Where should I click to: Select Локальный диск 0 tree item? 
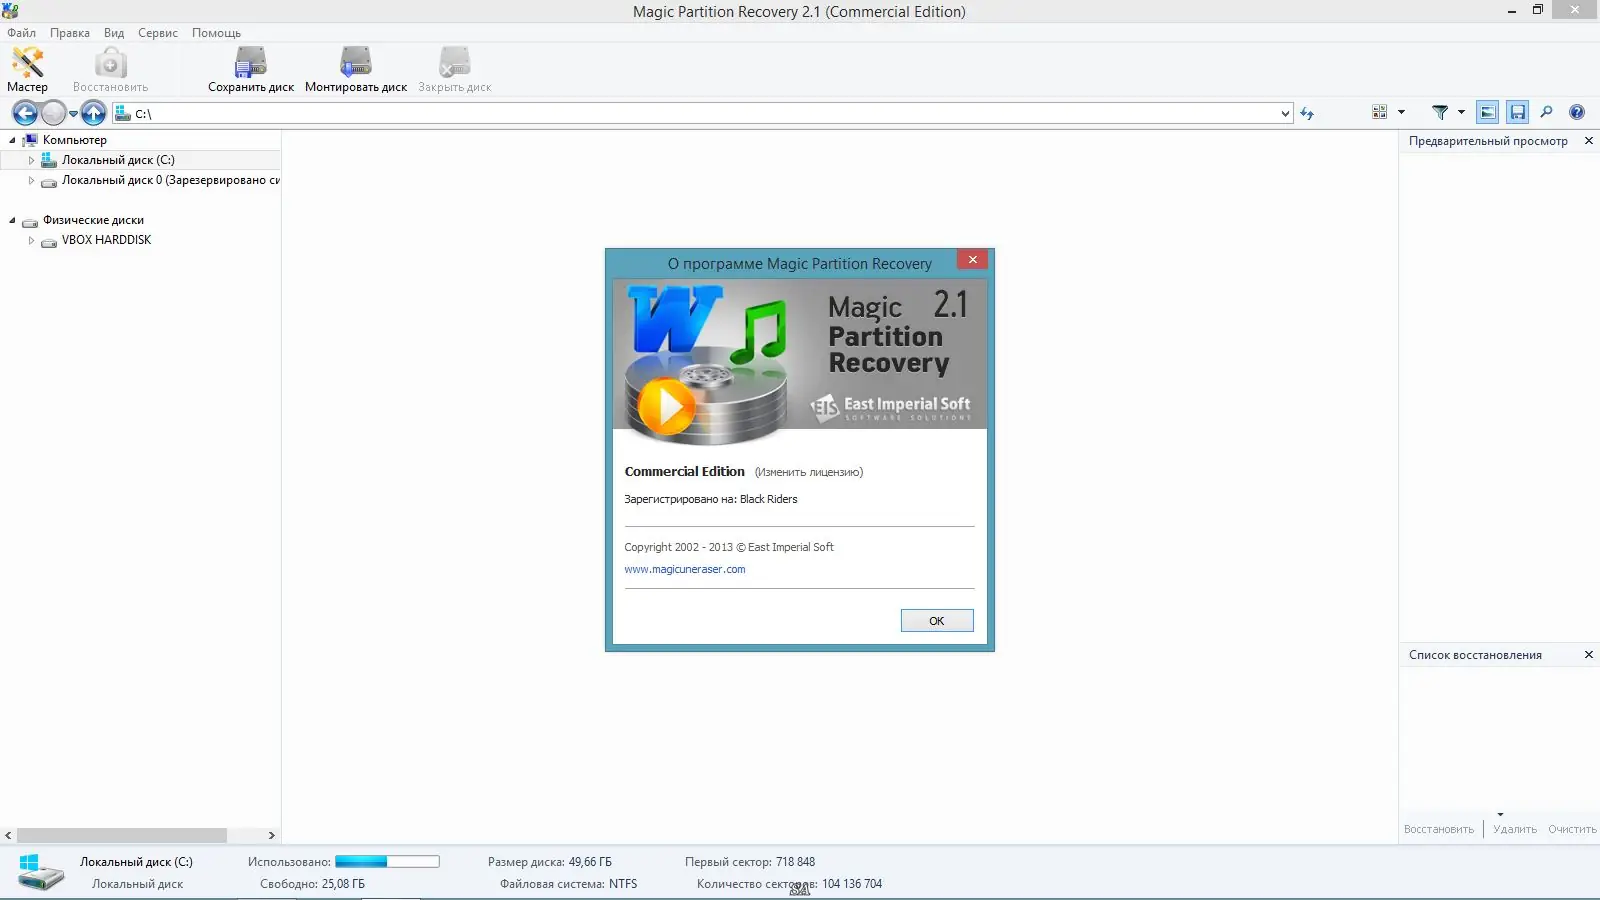point(170,180)
